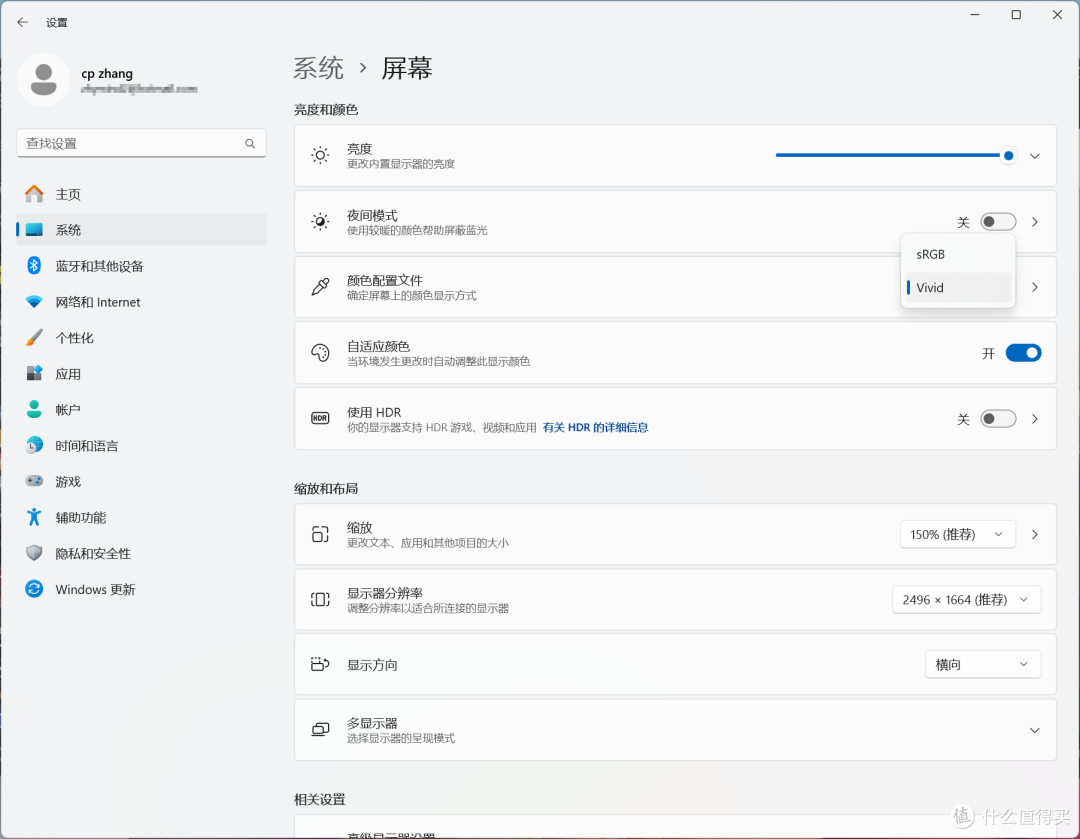Click the orientation icon for 显示方向
The height and width of the screenshot is (839, 1080).
pyautogui.click(x=320, y=665)
